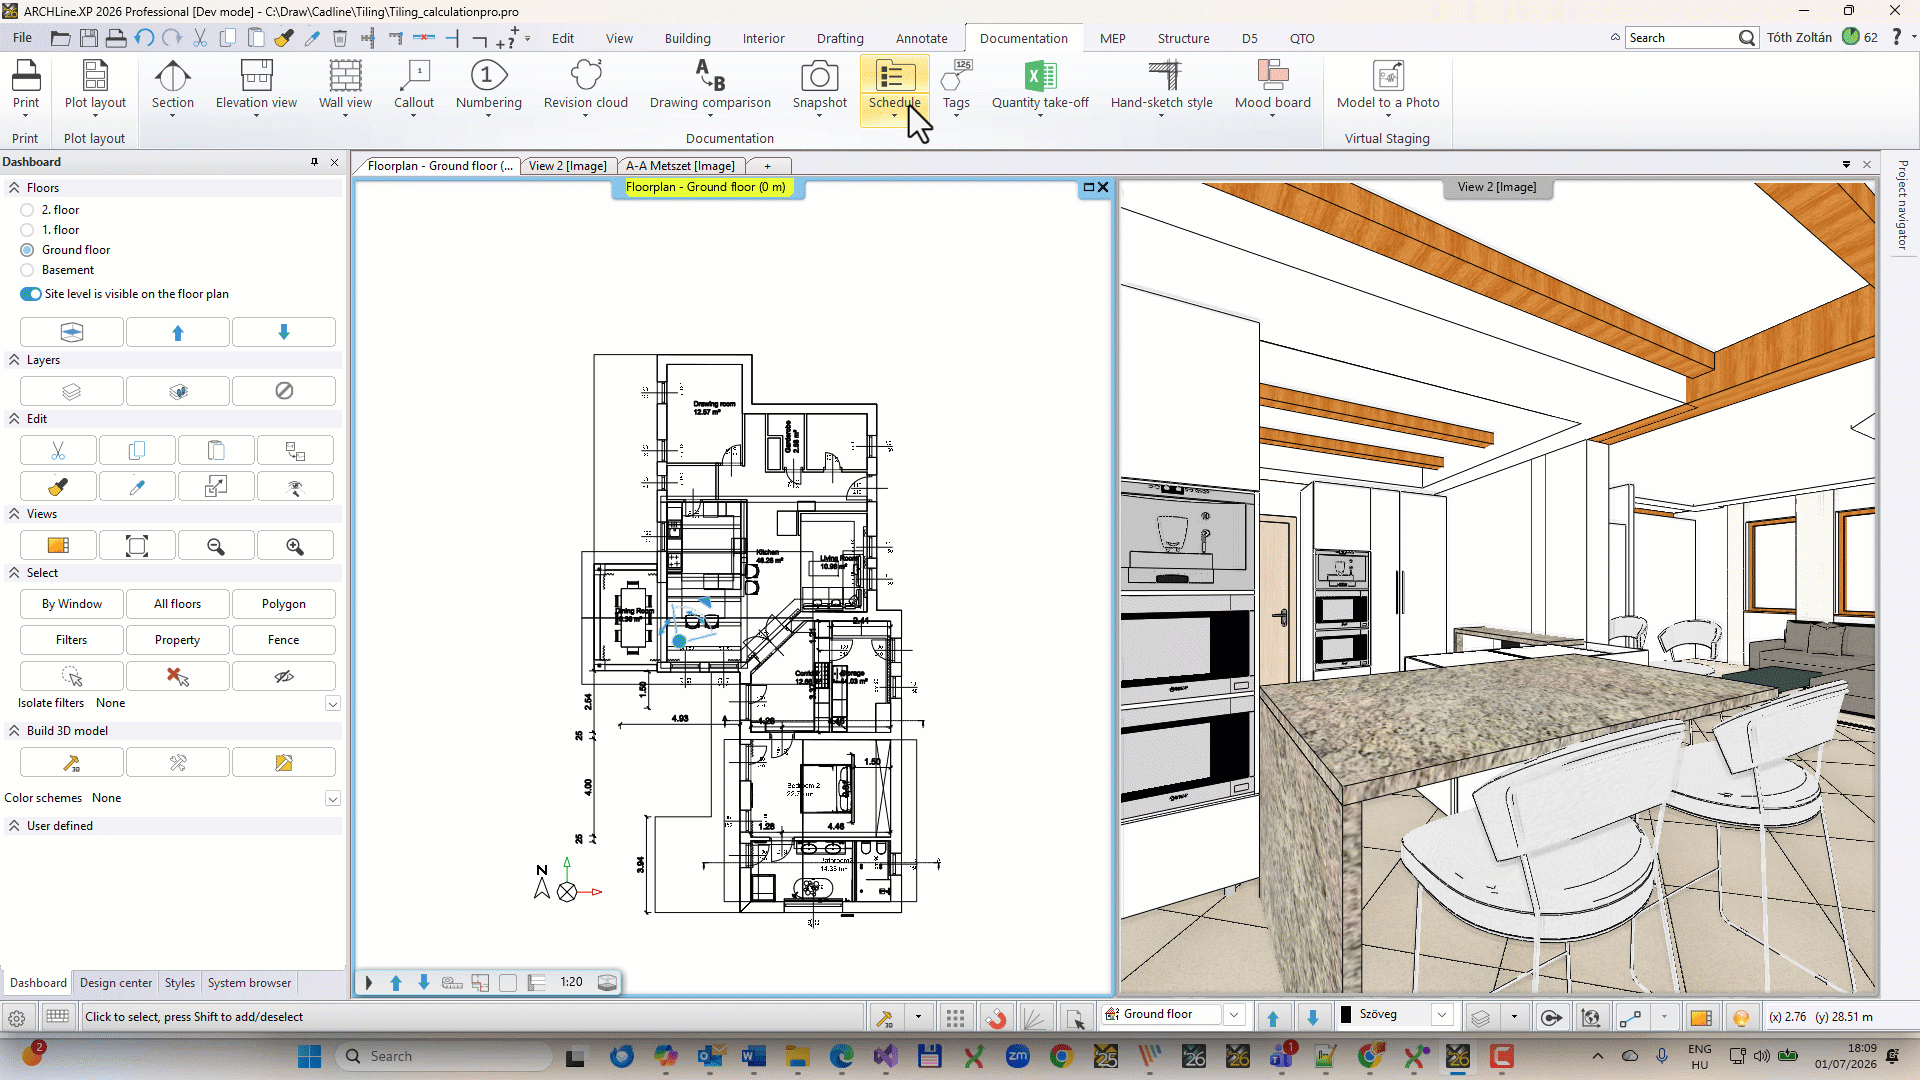The image size is (1920, 1080).
Task: Click the Elevation view tool
Action: (256, 86)
